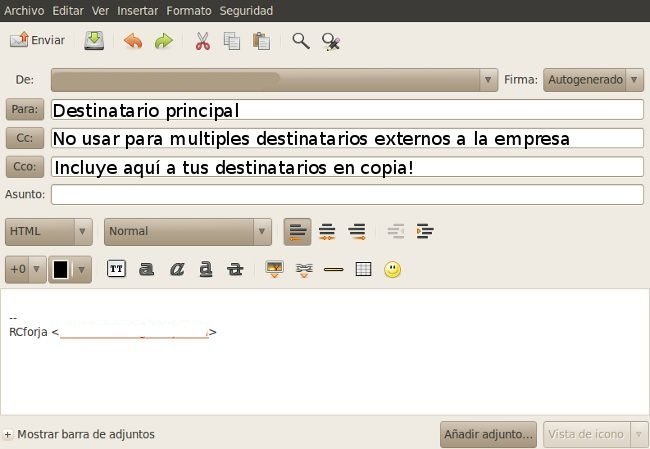Click the paste clipboard icon
The image size is (650, 449).
click(262, 41)
